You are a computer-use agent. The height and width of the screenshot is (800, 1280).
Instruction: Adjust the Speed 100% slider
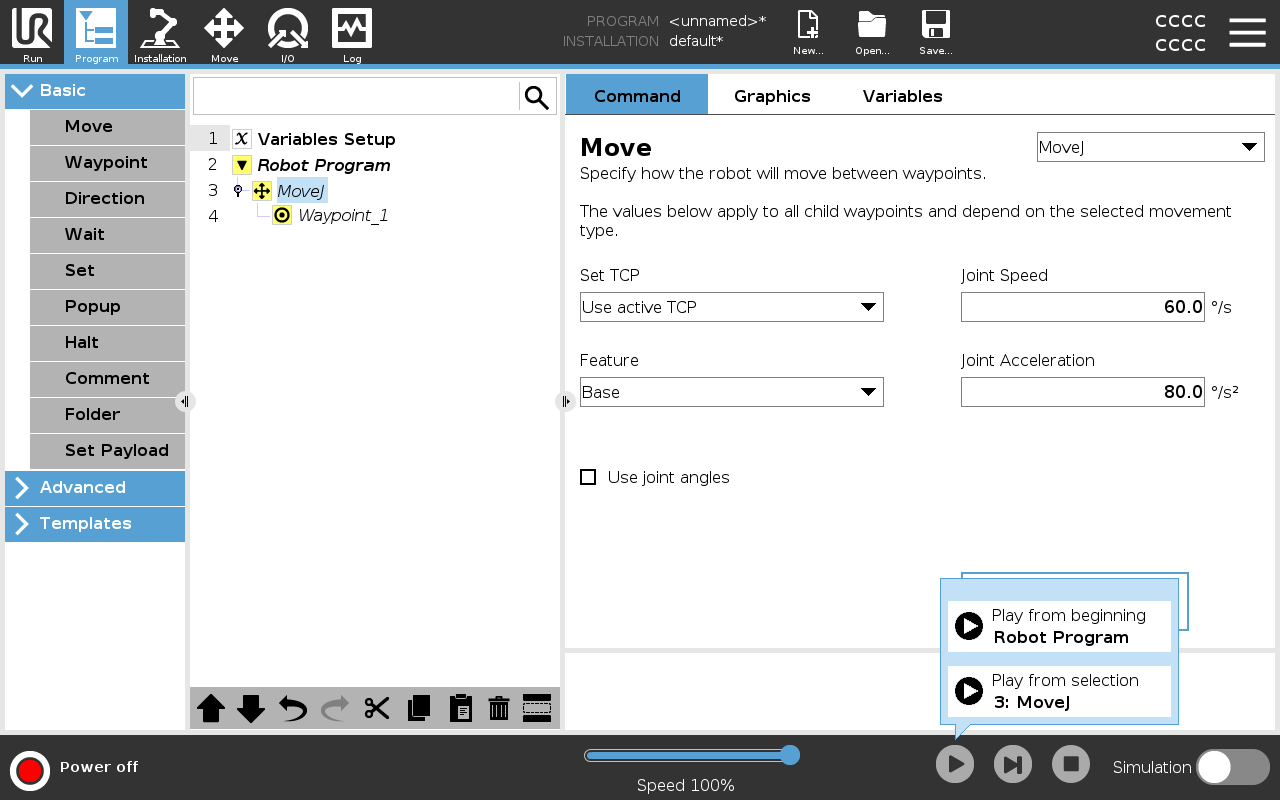[x=791, y=756]
